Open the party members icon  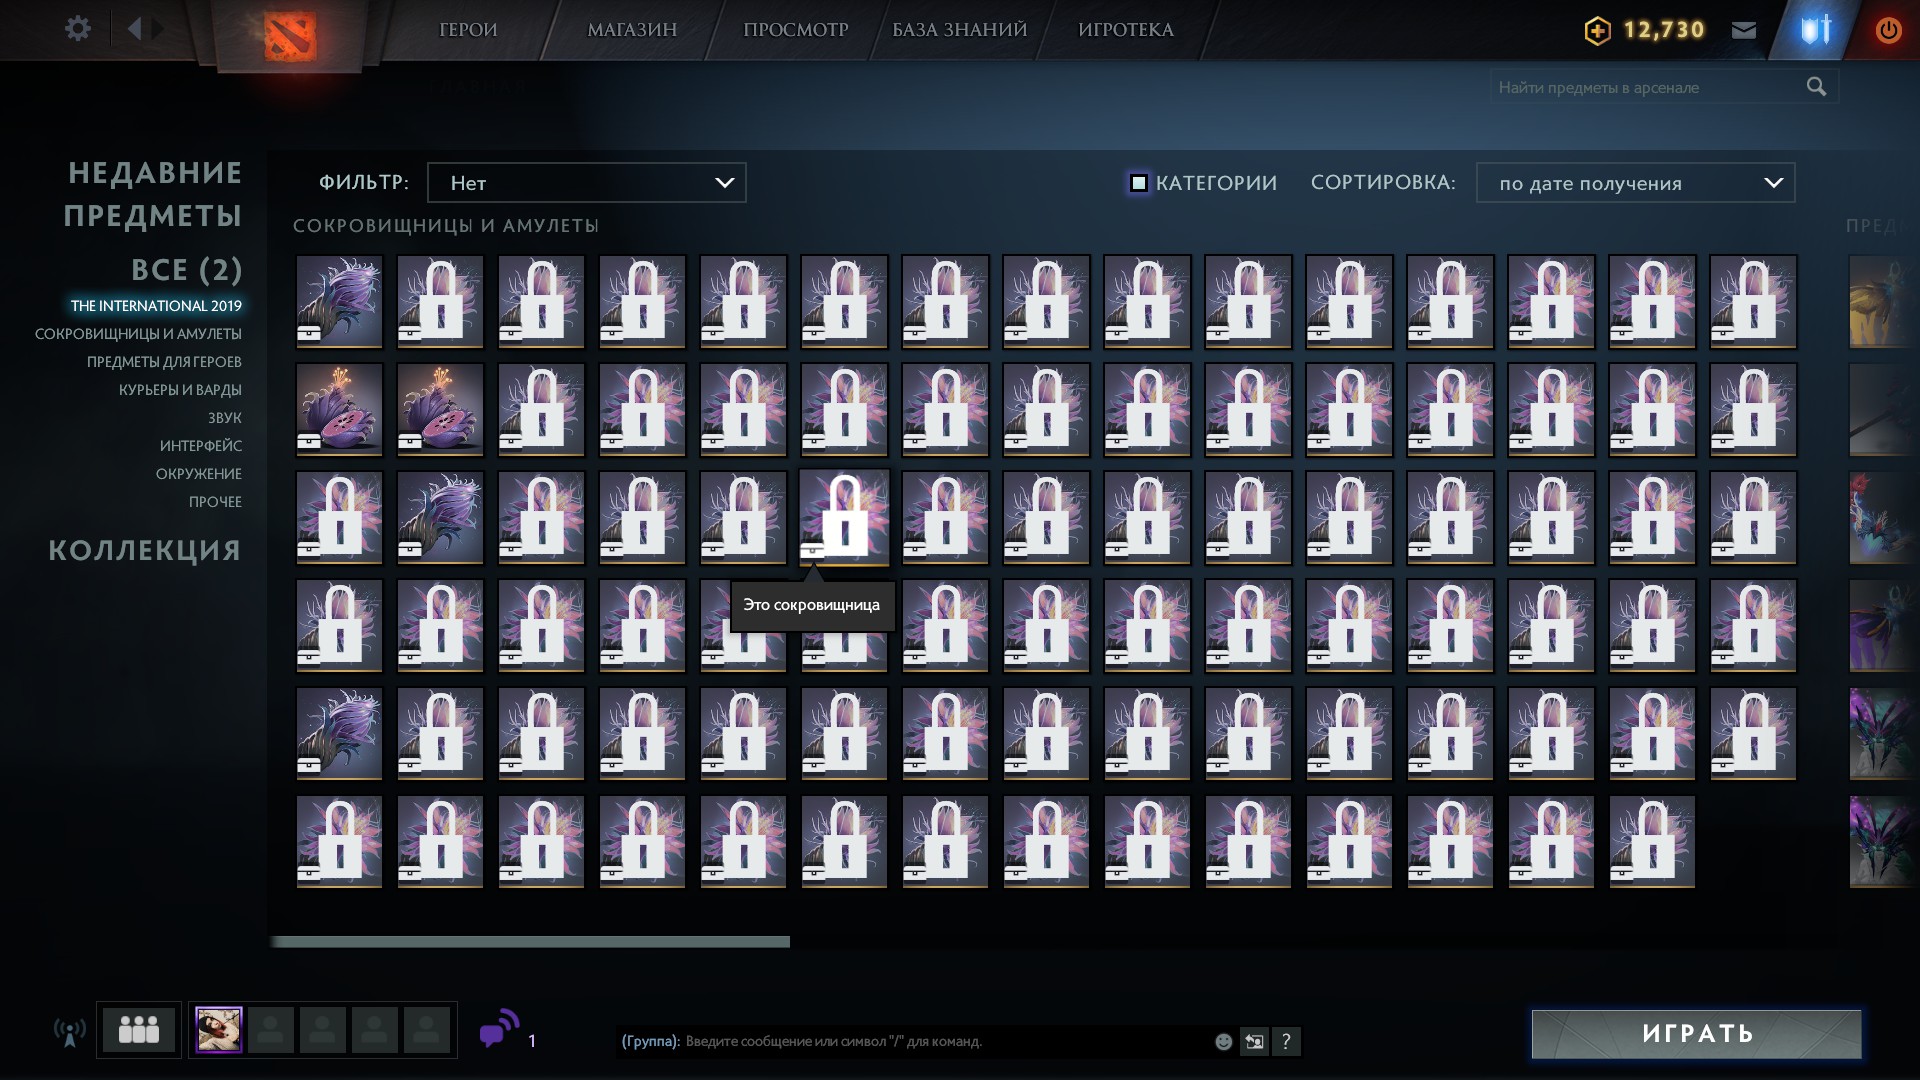139,1029
